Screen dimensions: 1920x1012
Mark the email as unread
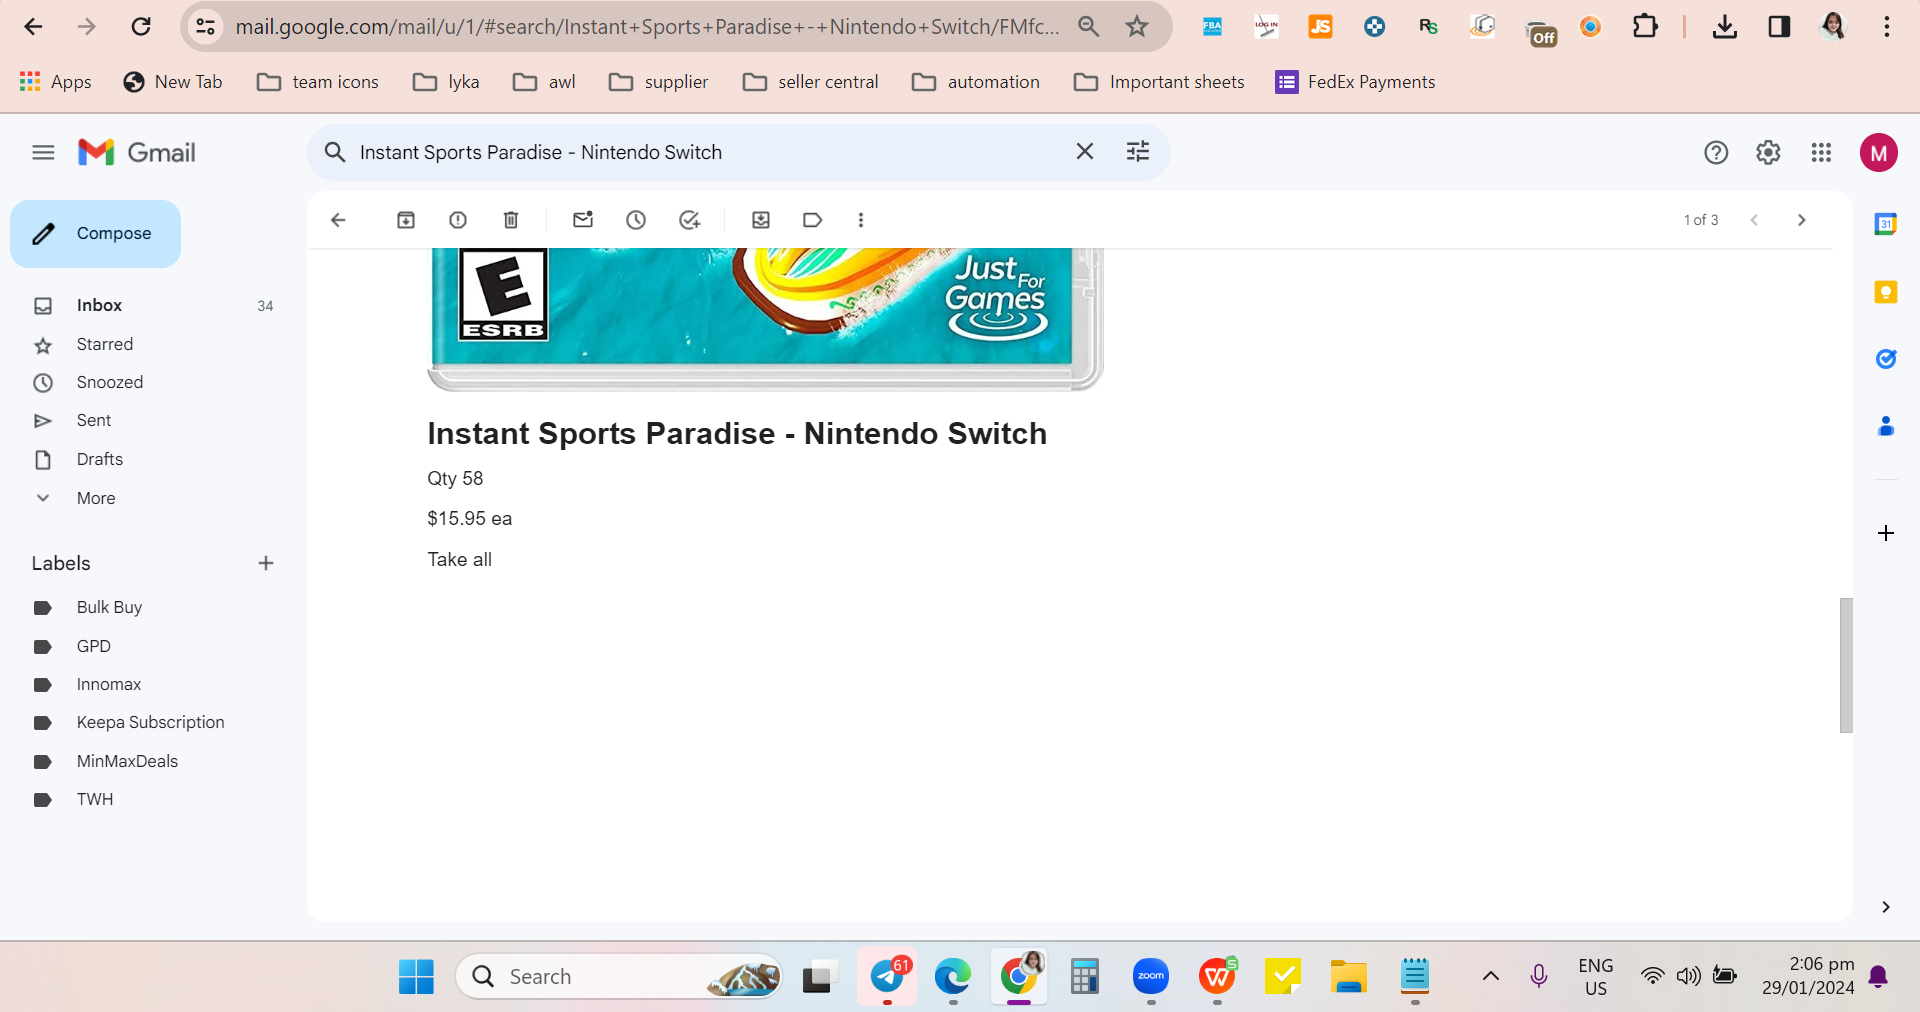click(x=583, y=220)
